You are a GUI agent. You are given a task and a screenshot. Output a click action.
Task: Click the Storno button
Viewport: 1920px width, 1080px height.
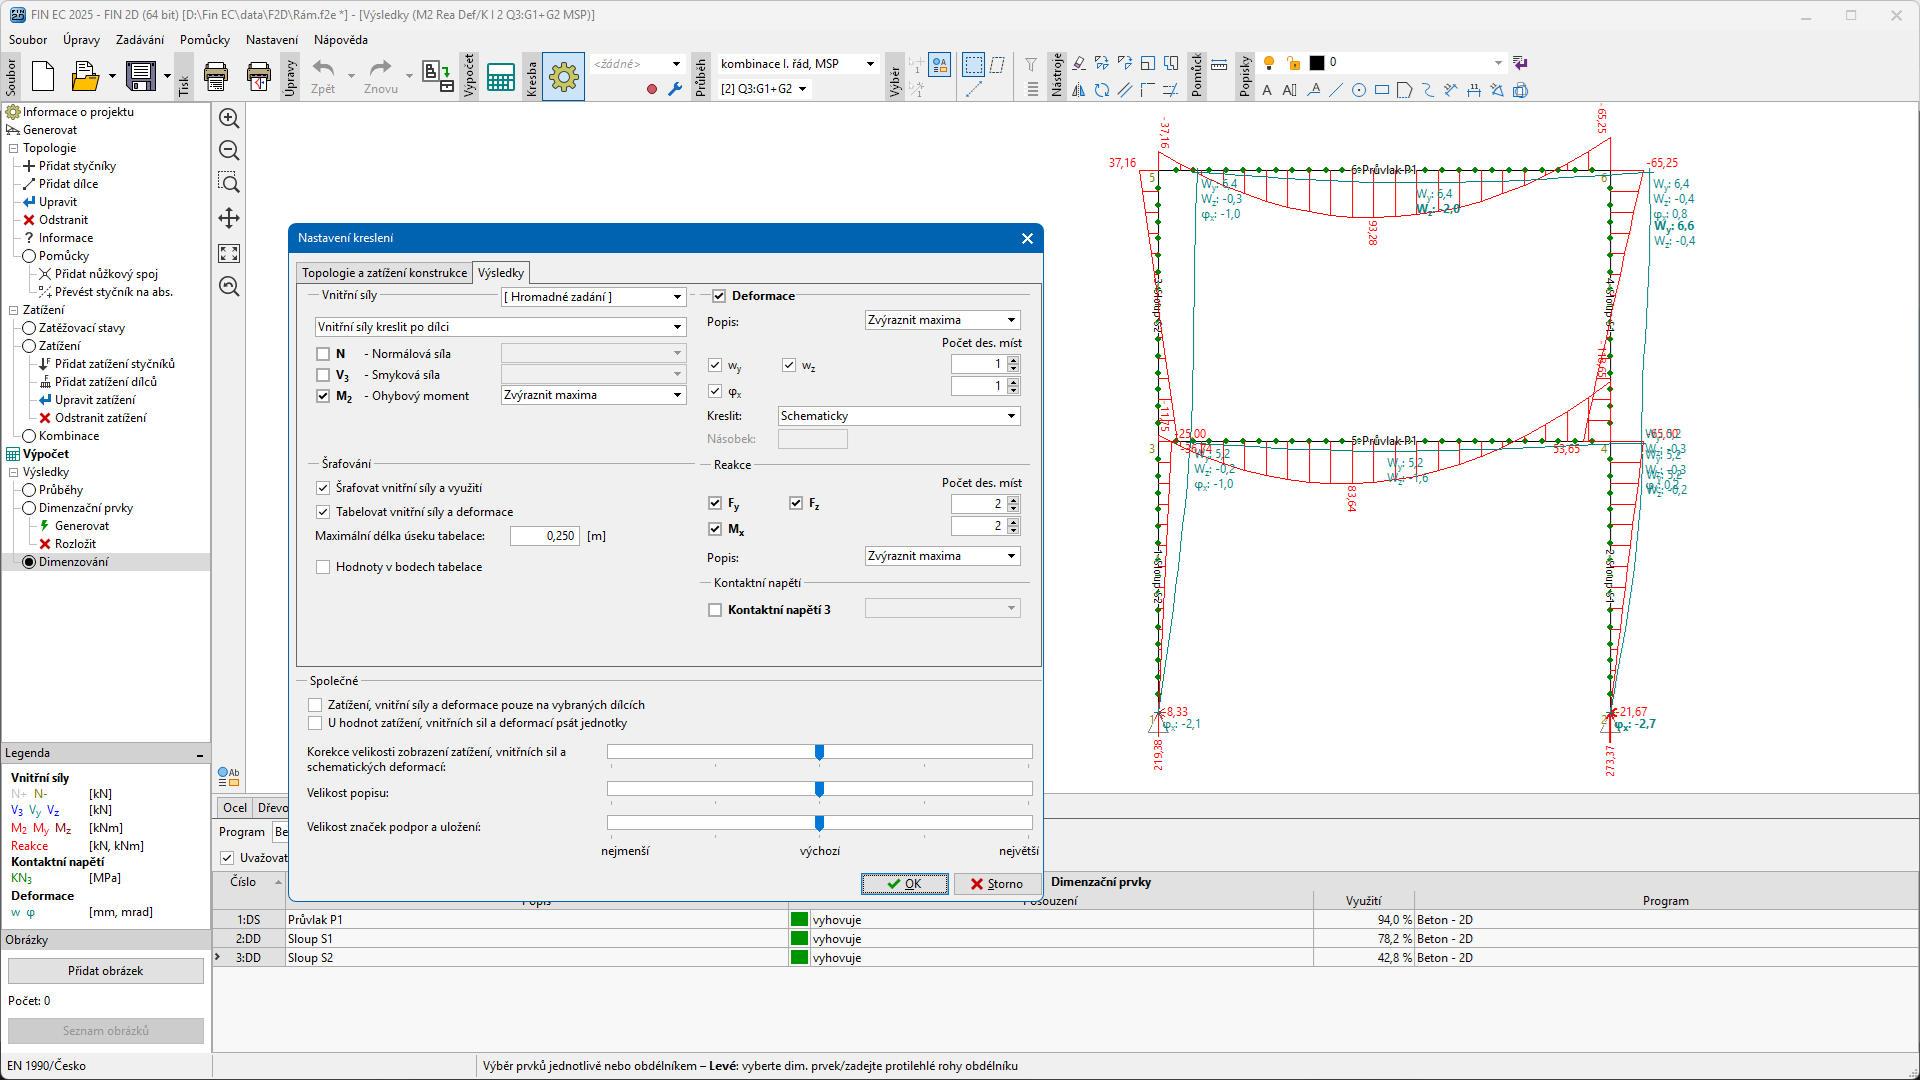pyautogui.click(x=996, y=884)
